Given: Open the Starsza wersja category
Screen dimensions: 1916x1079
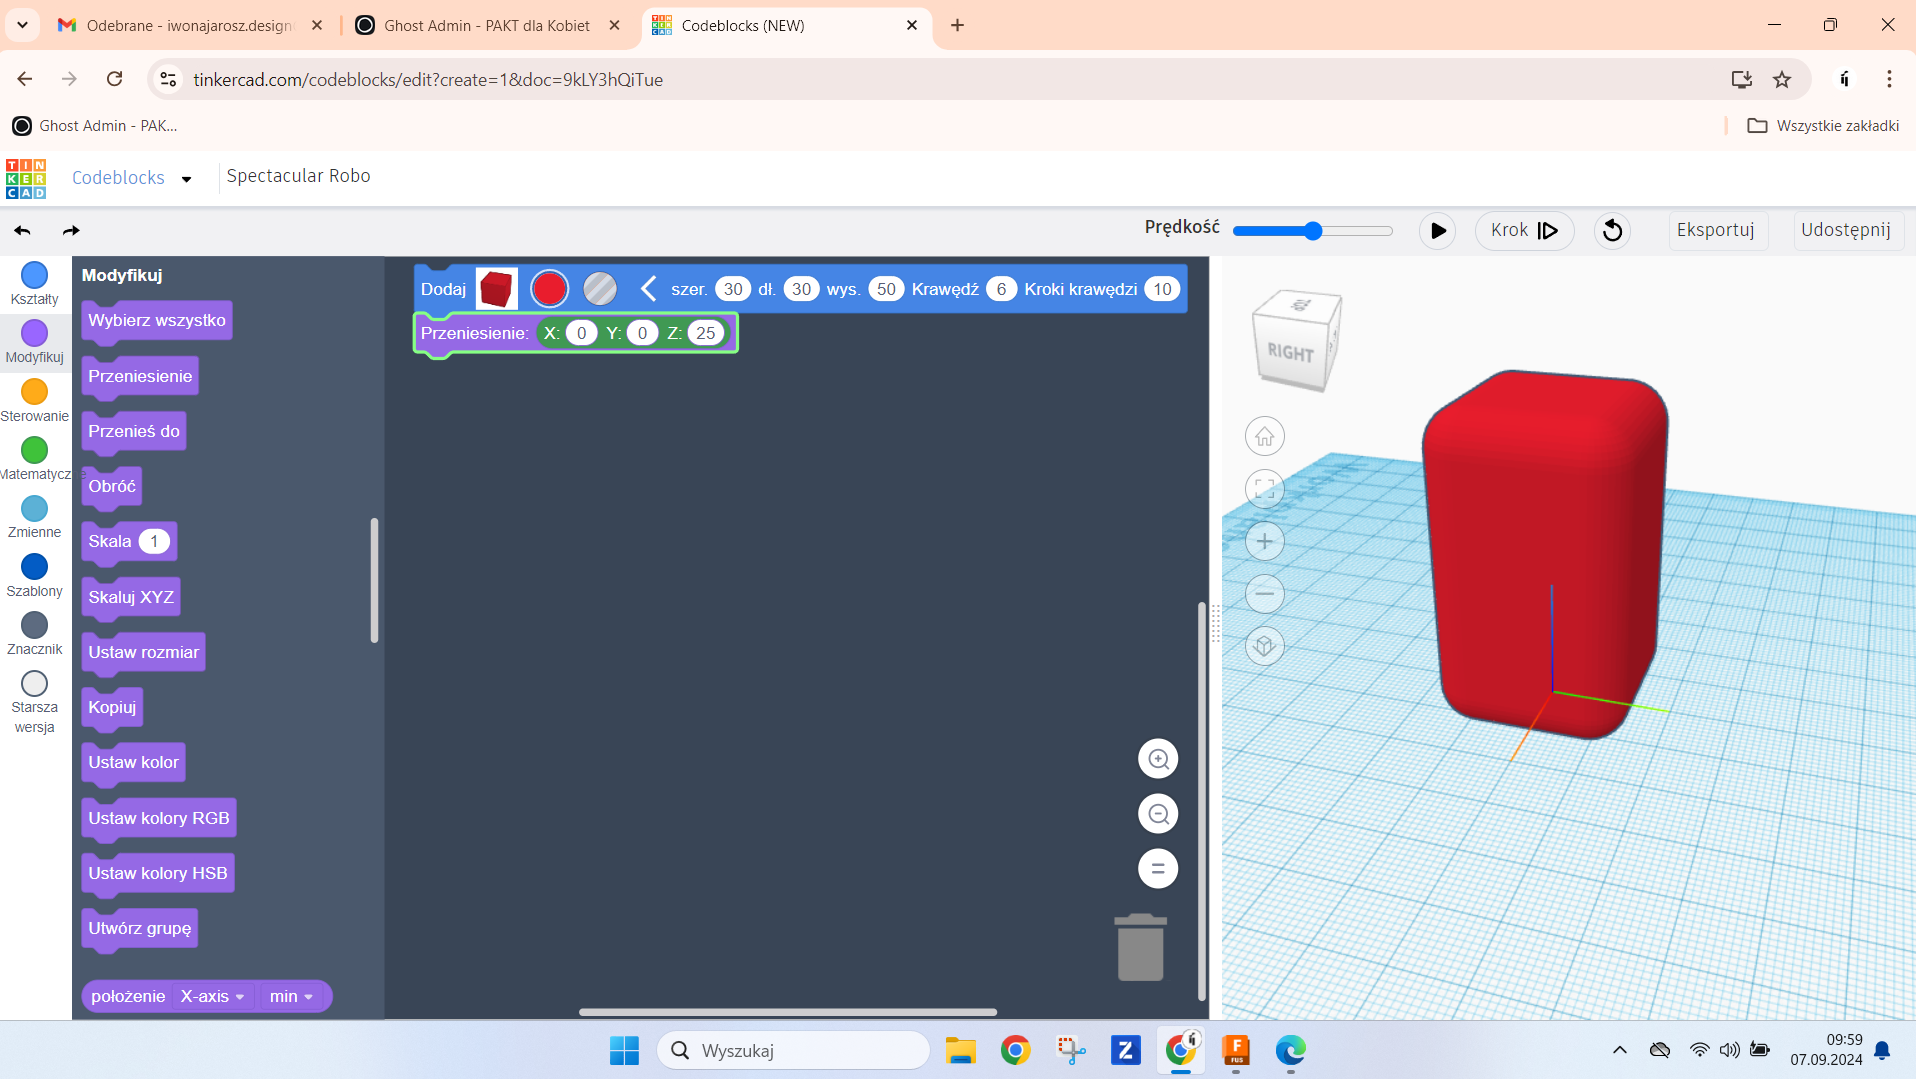Looking at the screenshot, I should [x=34, y=702].
